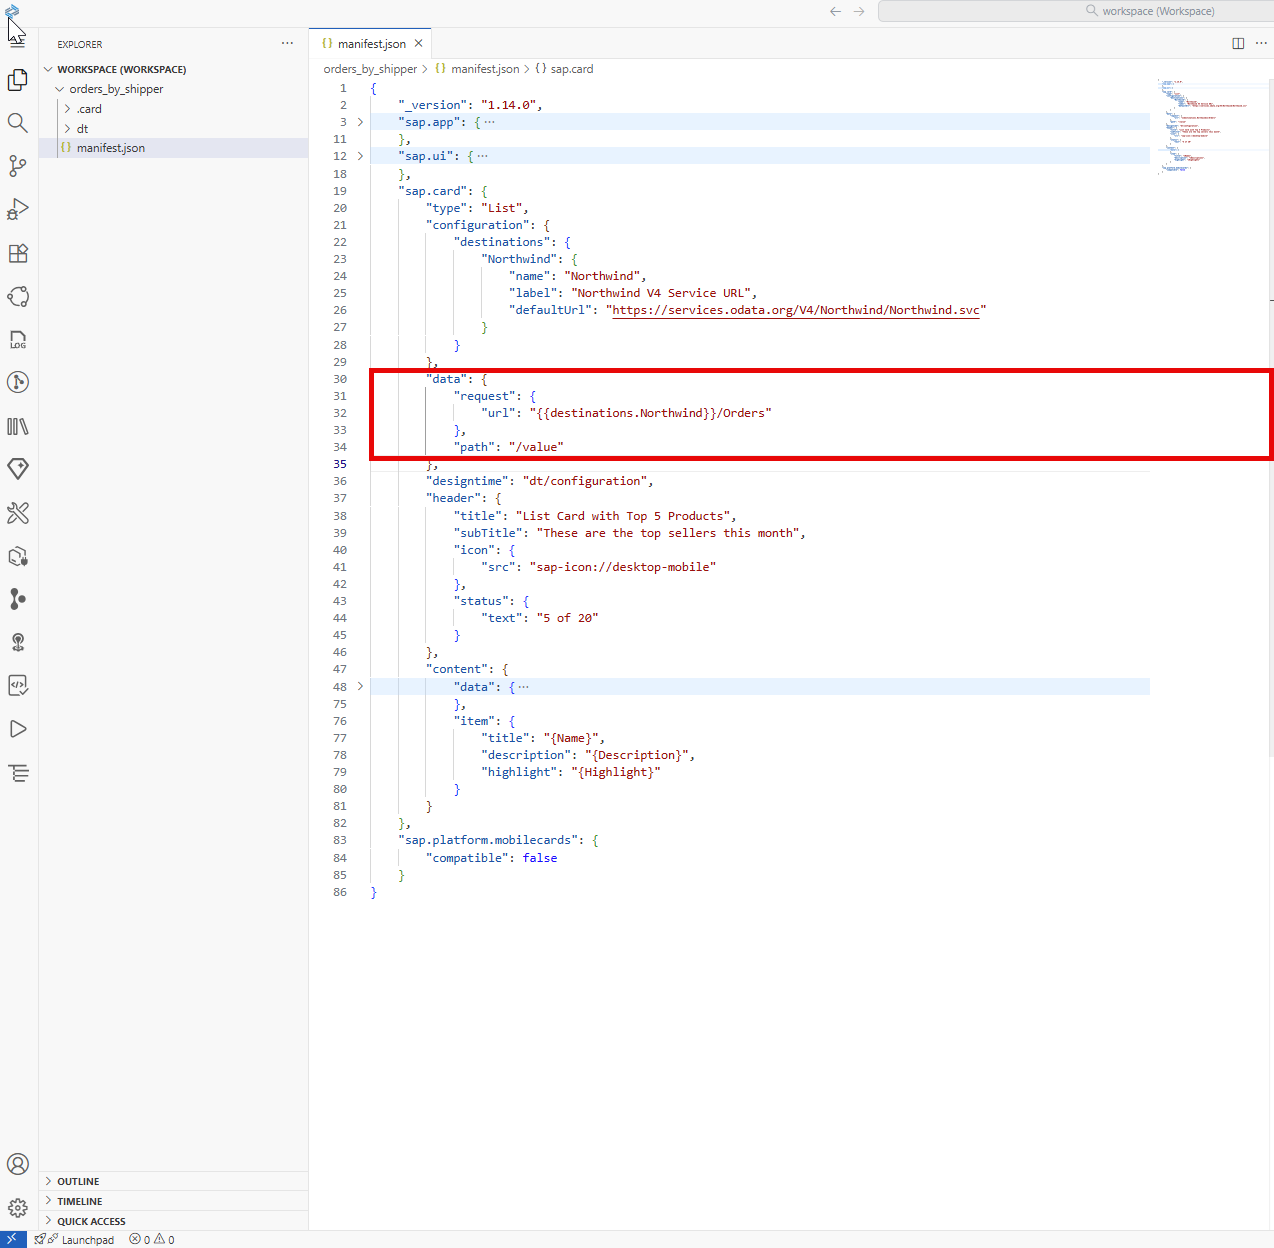Click the circled git branch icon
The image size is (1274, 1248).
[x=18, y=382]
